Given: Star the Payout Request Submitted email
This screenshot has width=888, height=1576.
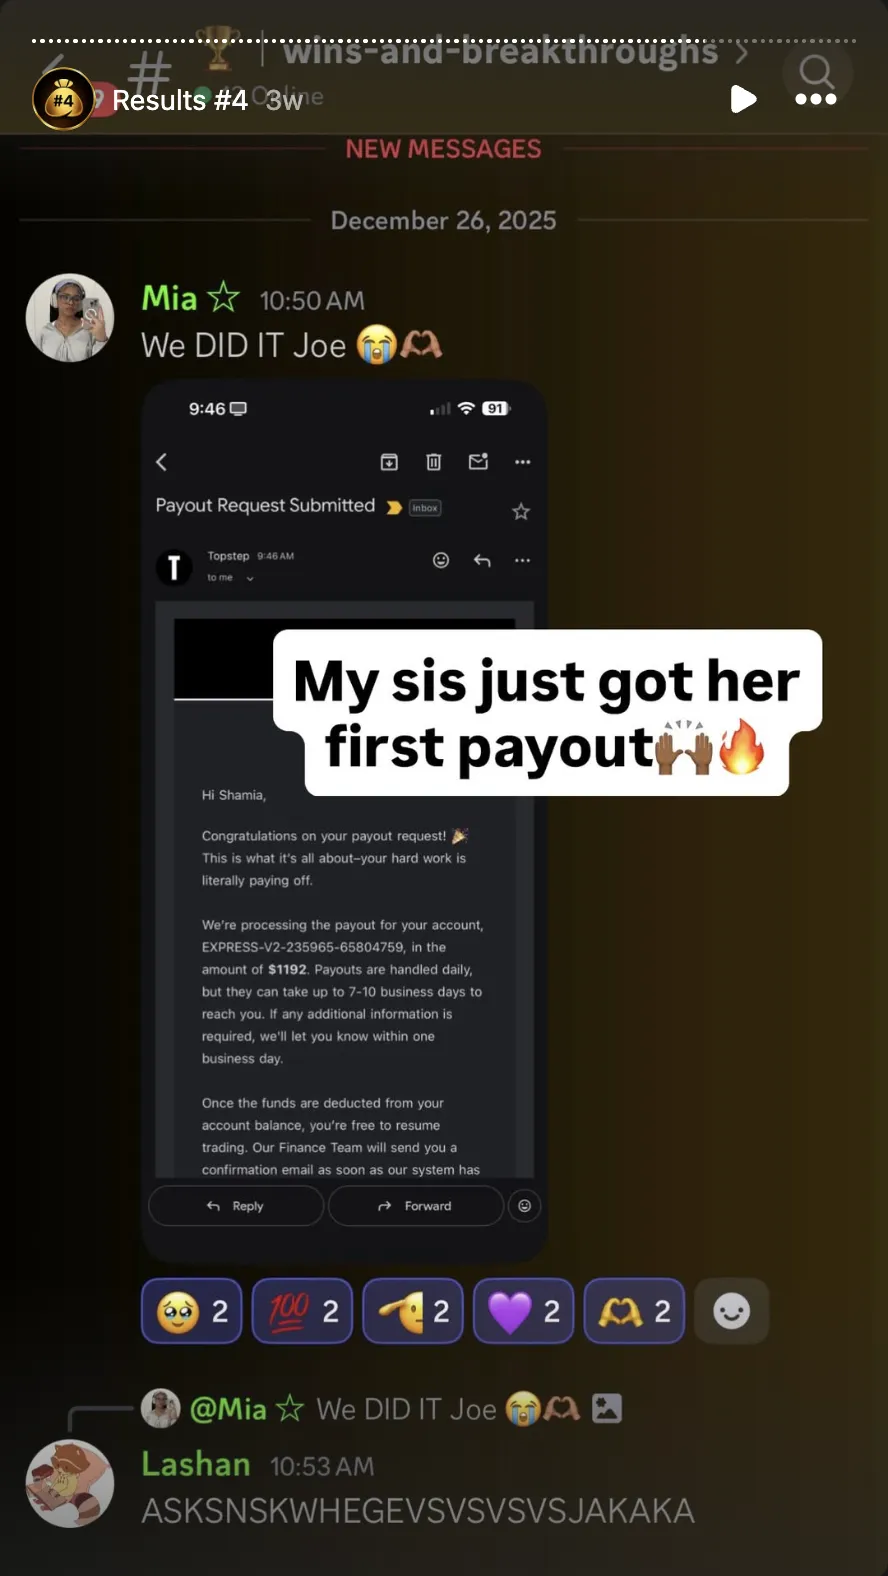Looking at the screenshot, I should coord(521,512).
